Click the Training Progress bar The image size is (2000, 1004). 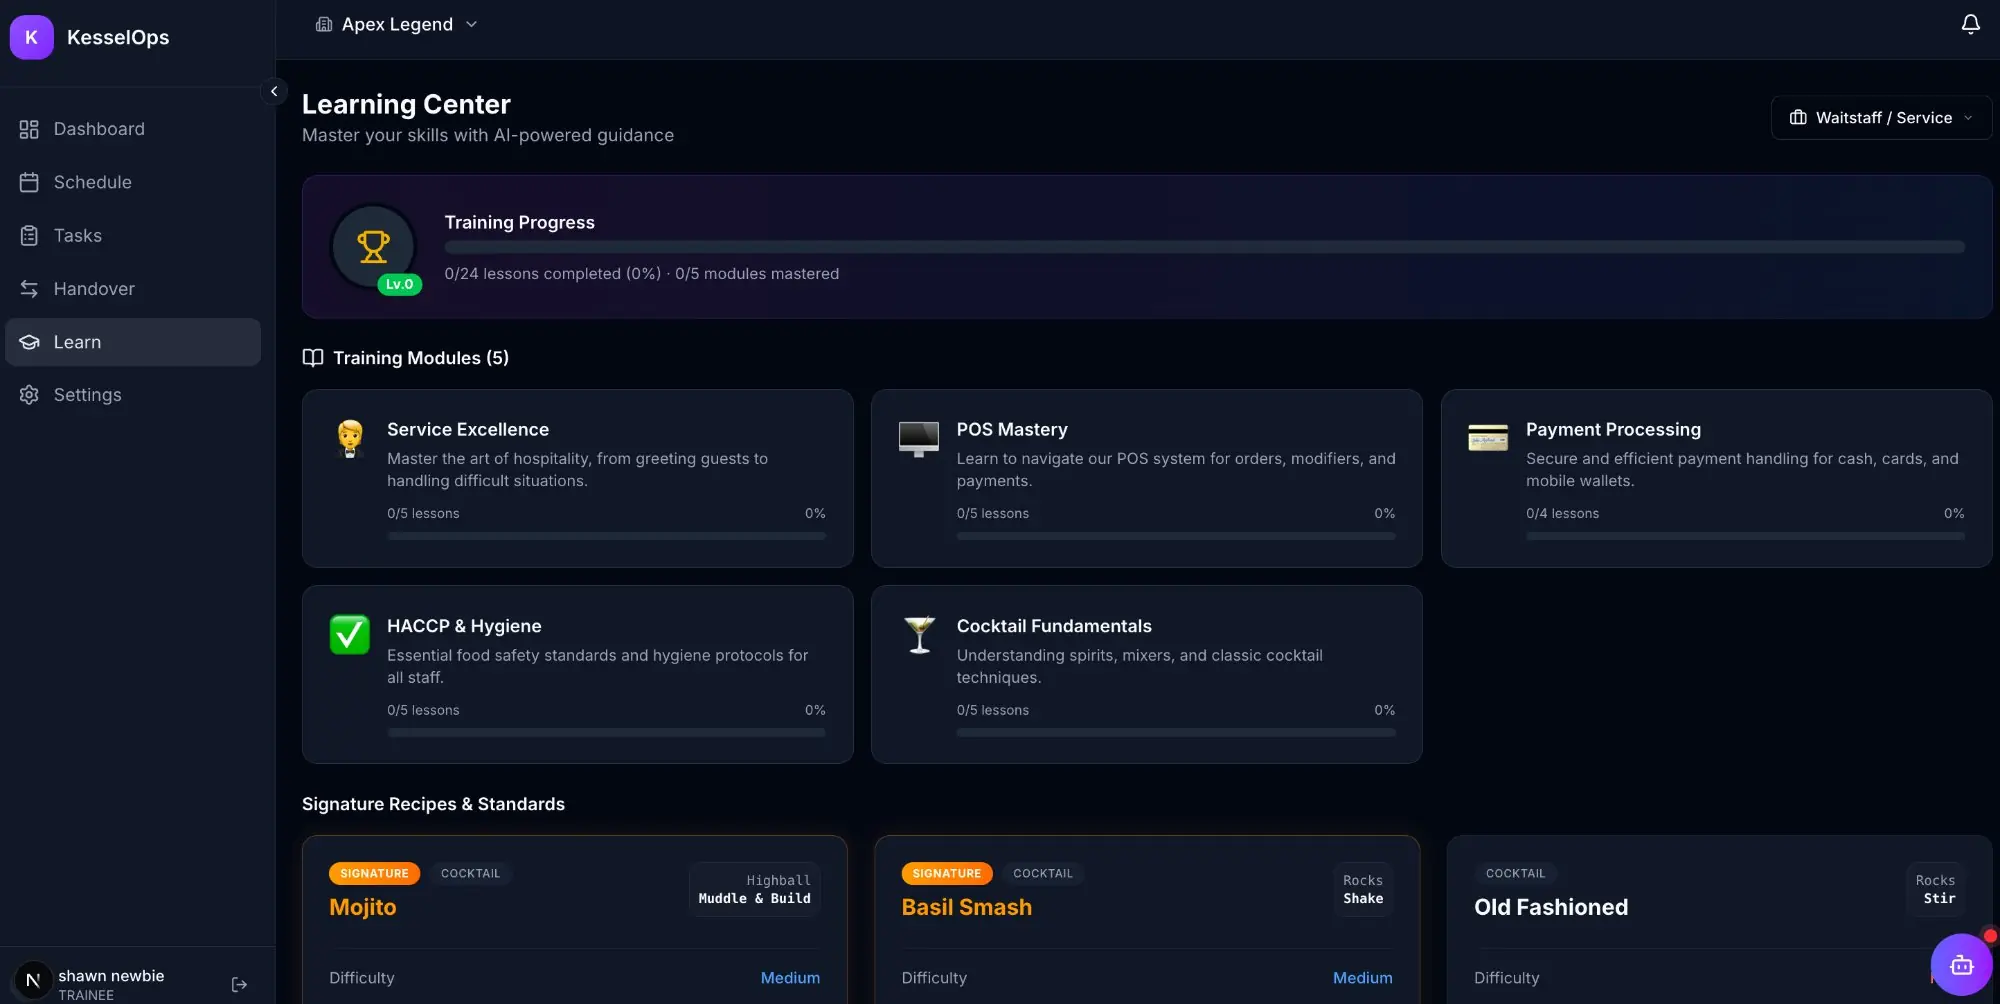[x=1204, y=247]
